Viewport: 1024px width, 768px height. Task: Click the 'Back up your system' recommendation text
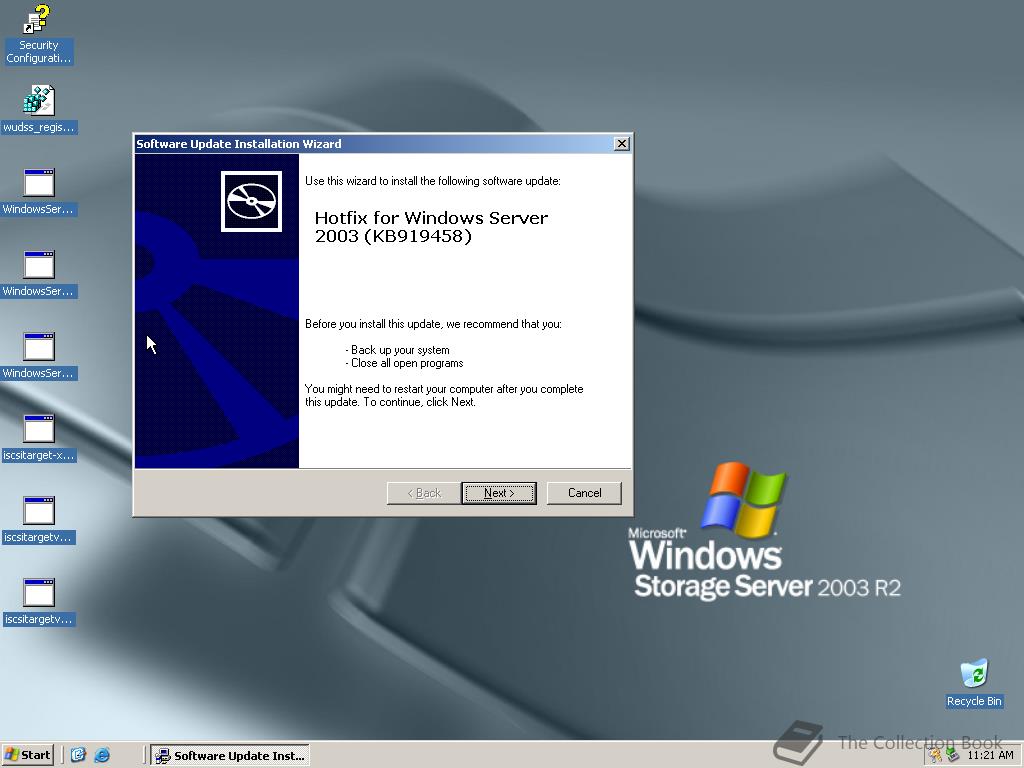(x=400, y=350)
